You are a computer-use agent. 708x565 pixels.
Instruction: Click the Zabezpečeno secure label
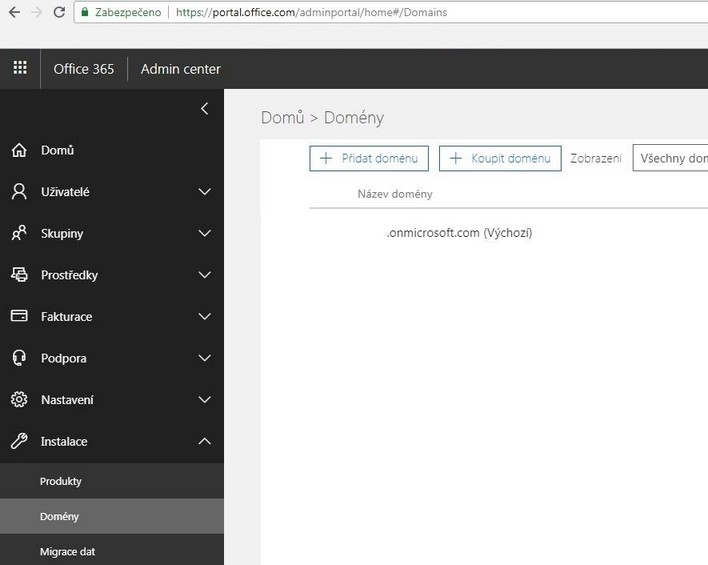coord(128,12)
